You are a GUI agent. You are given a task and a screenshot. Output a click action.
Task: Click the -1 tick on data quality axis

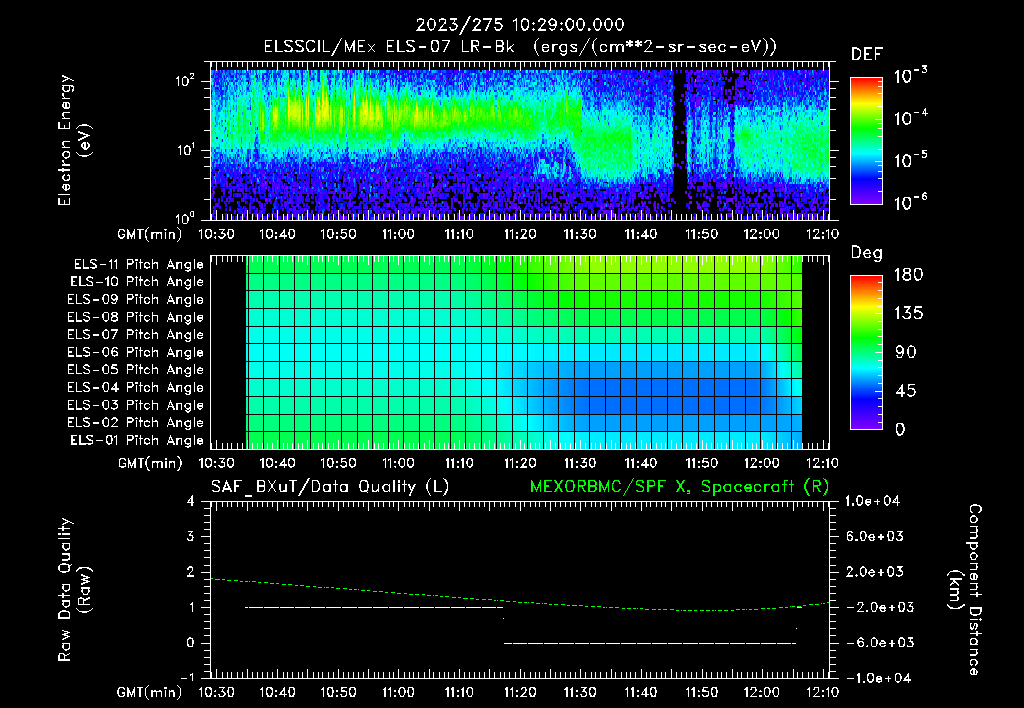click(x=187, y=677)
